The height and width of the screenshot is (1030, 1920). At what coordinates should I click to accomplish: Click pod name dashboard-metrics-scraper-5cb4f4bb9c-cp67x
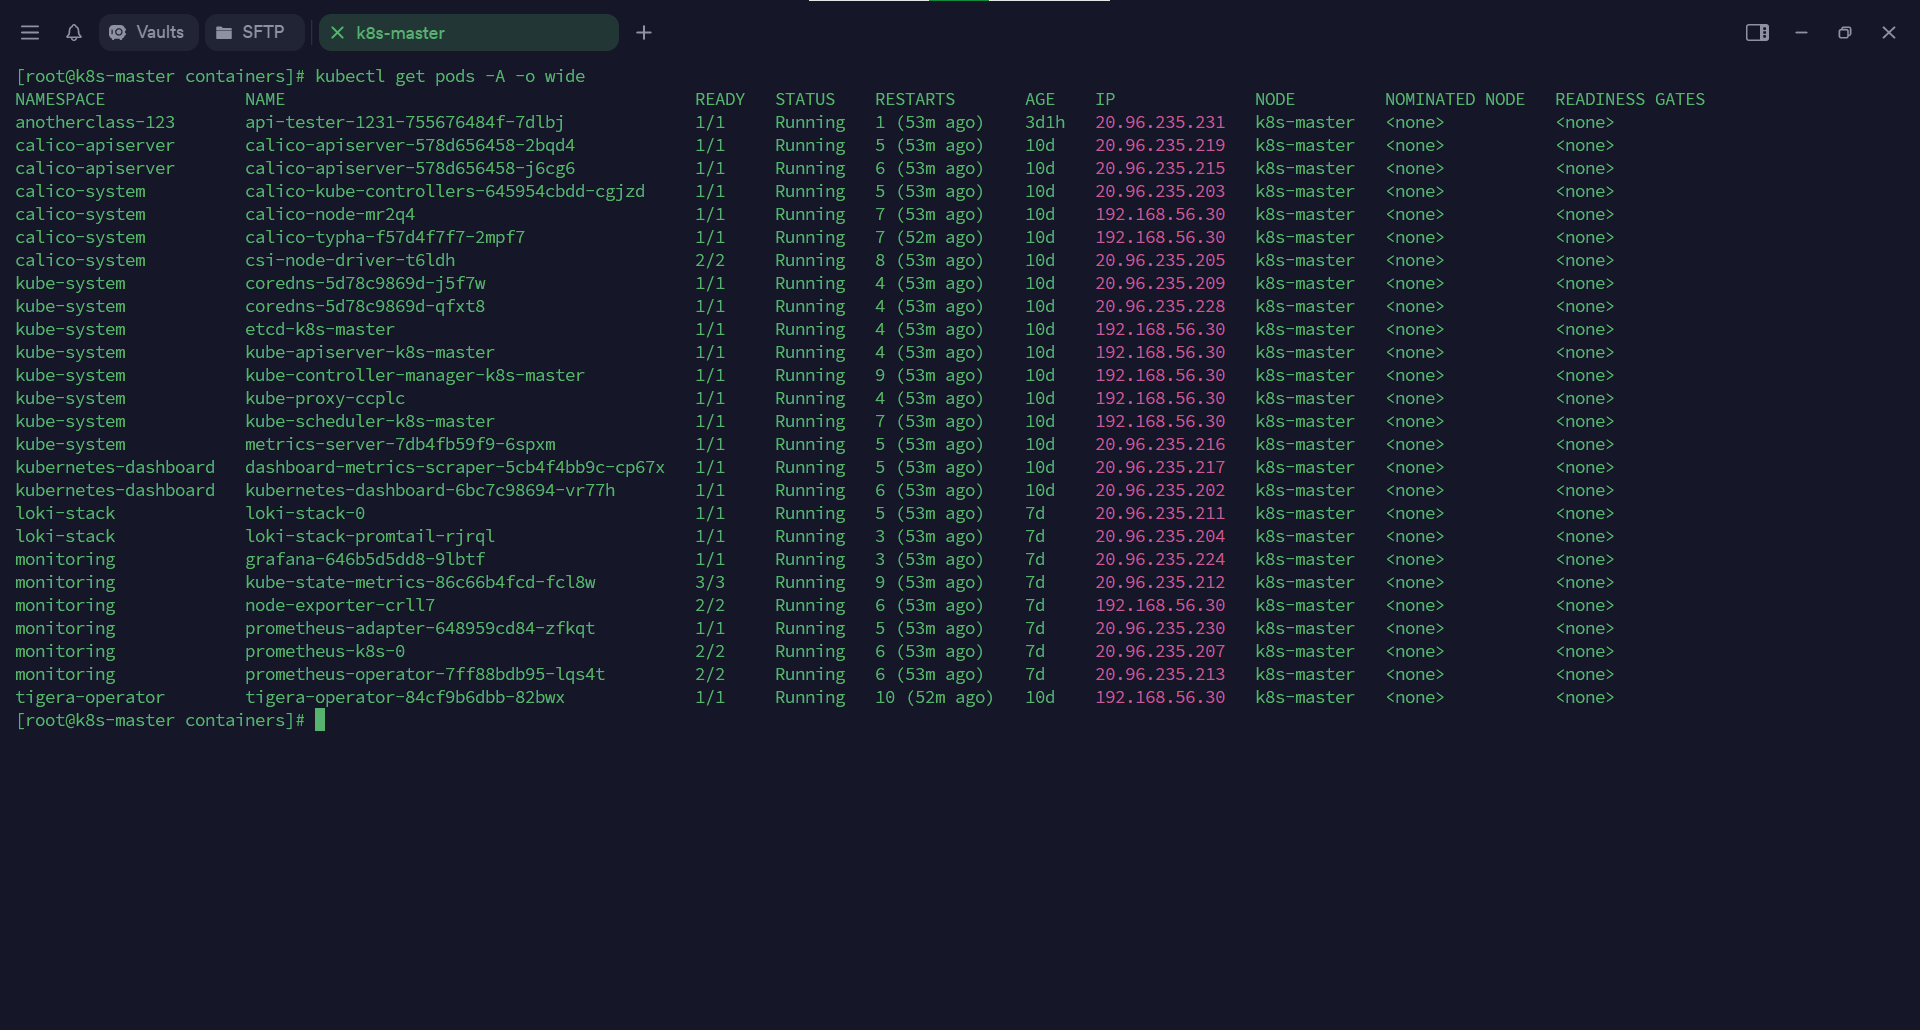point(455,467)
